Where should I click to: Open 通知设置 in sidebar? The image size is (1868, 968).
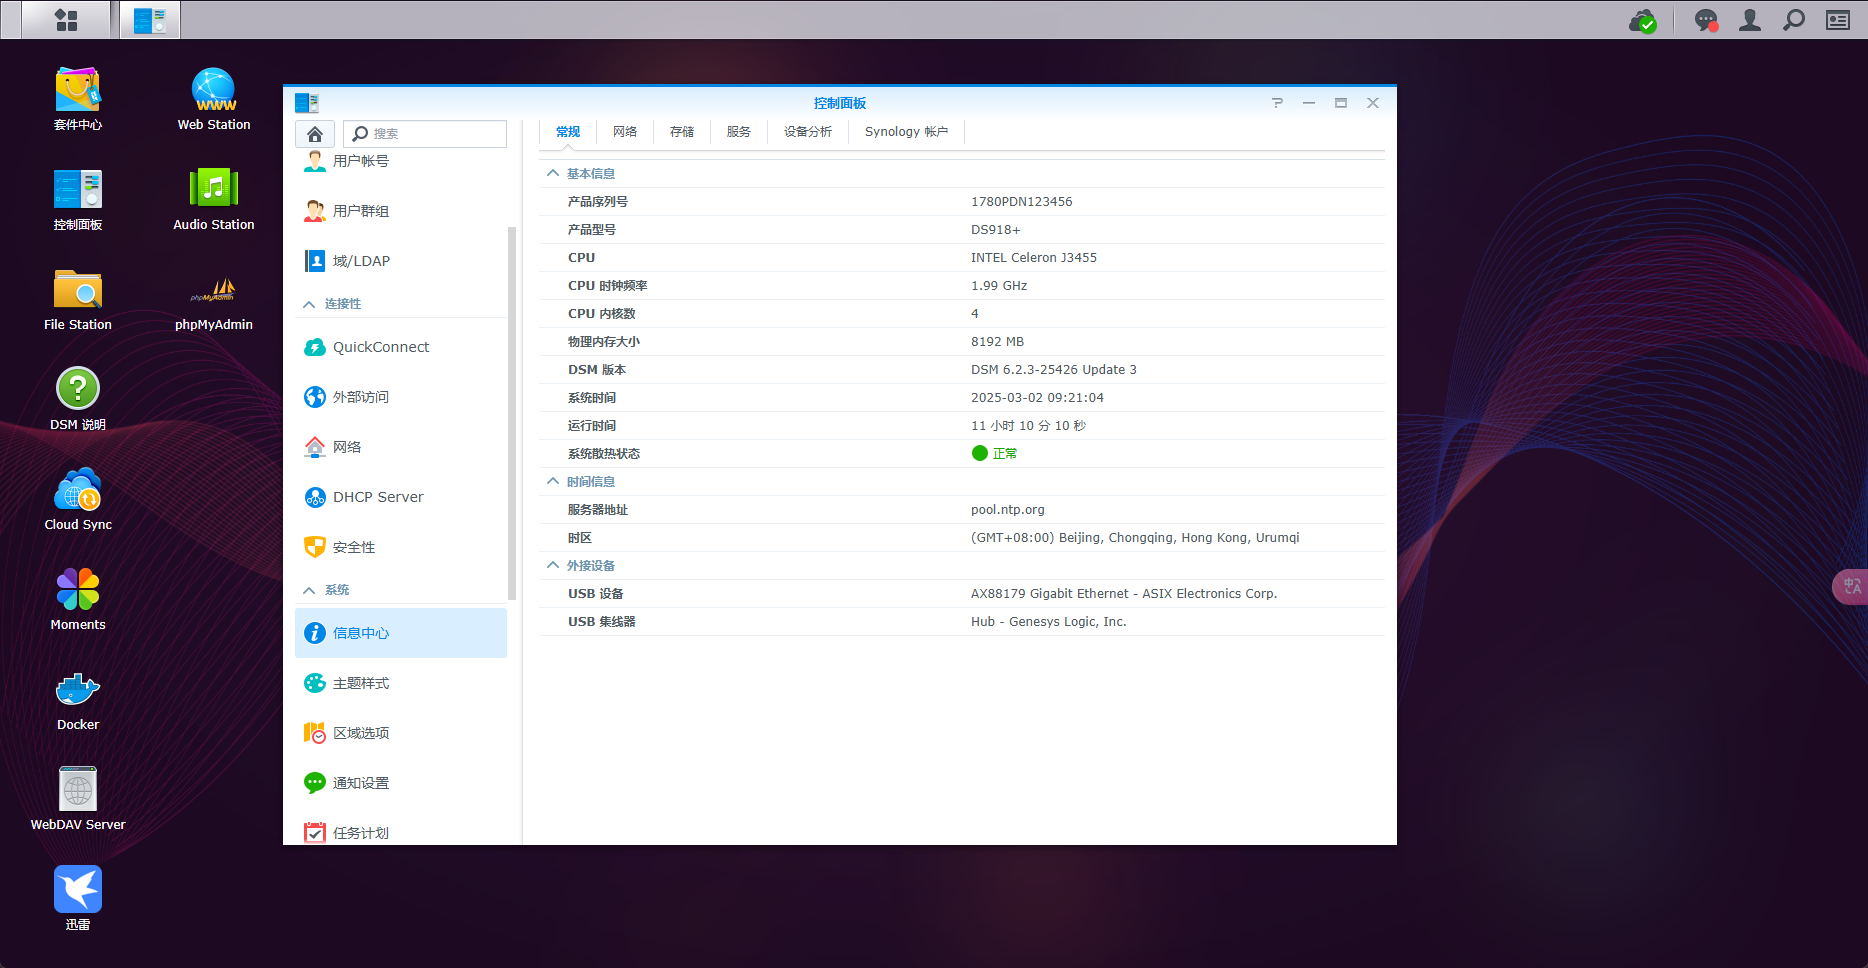(401, 783)
